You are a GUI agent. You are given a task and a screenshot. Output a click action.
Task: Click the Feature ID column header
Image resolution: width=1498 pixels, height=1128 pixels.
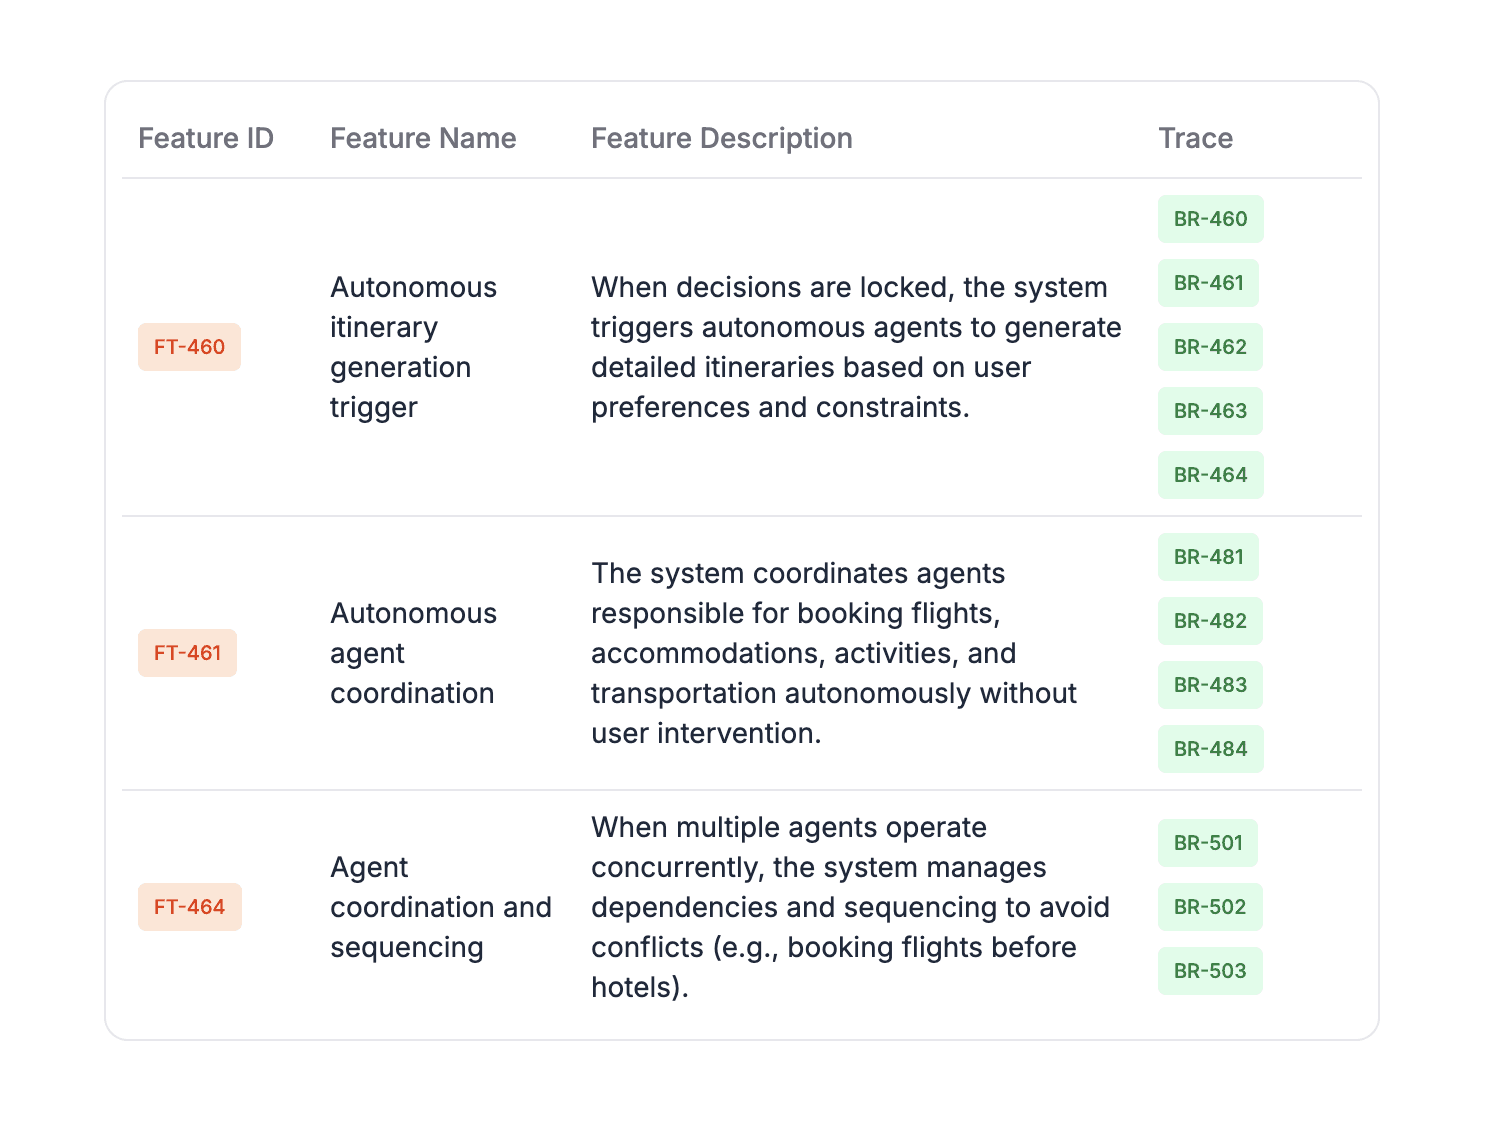[x=206, y=138]
